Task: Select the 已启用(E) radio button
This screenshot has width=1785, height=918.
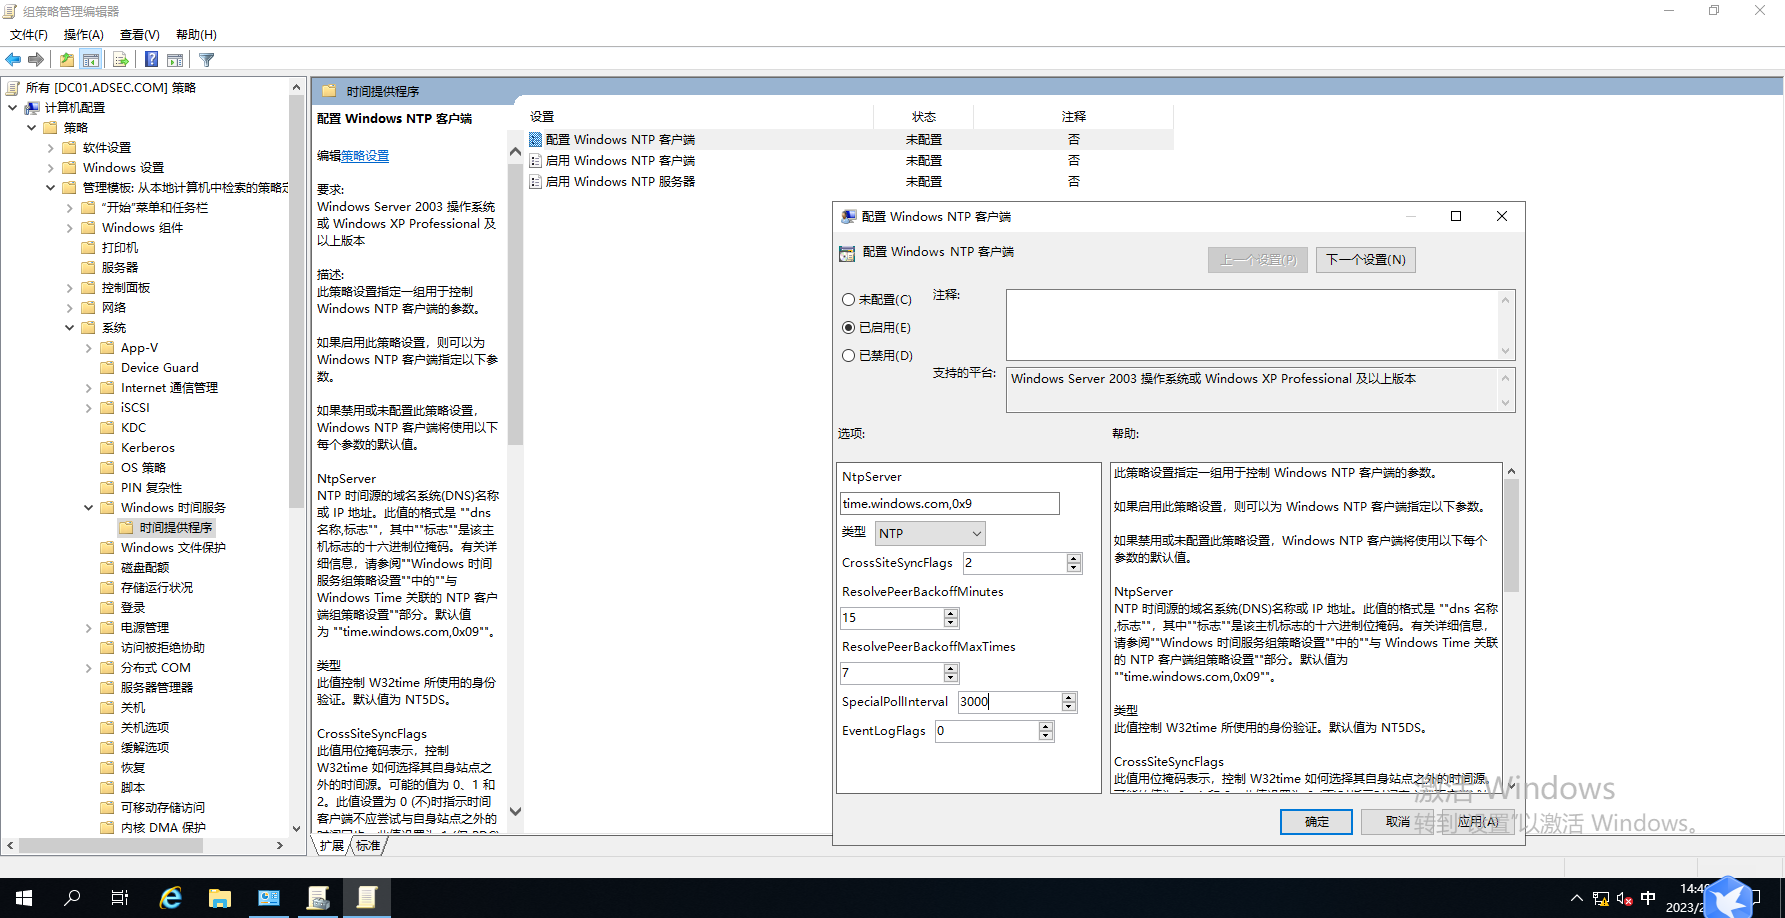Action: click(x=849, y=328)
